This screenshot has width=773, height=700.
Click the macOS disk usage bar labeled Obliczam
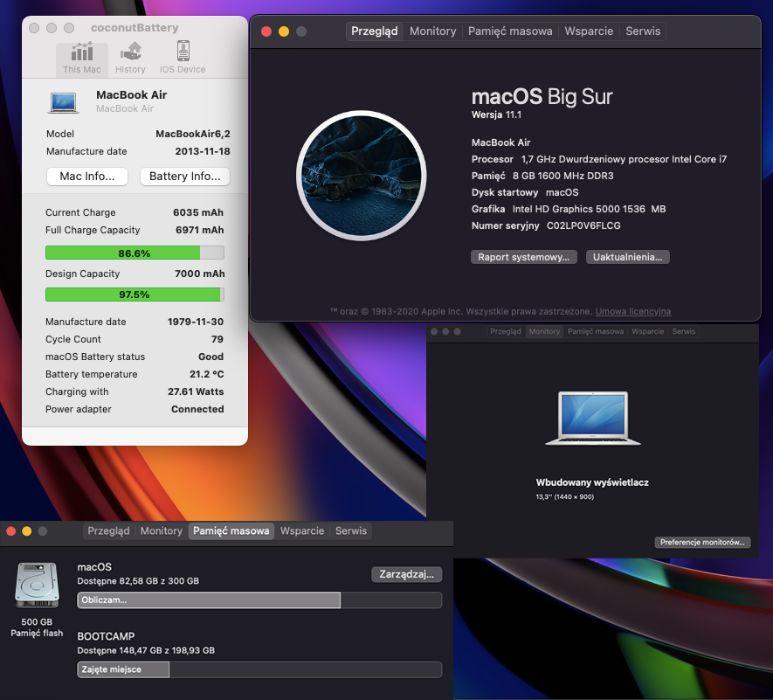(x=259, y=600)
